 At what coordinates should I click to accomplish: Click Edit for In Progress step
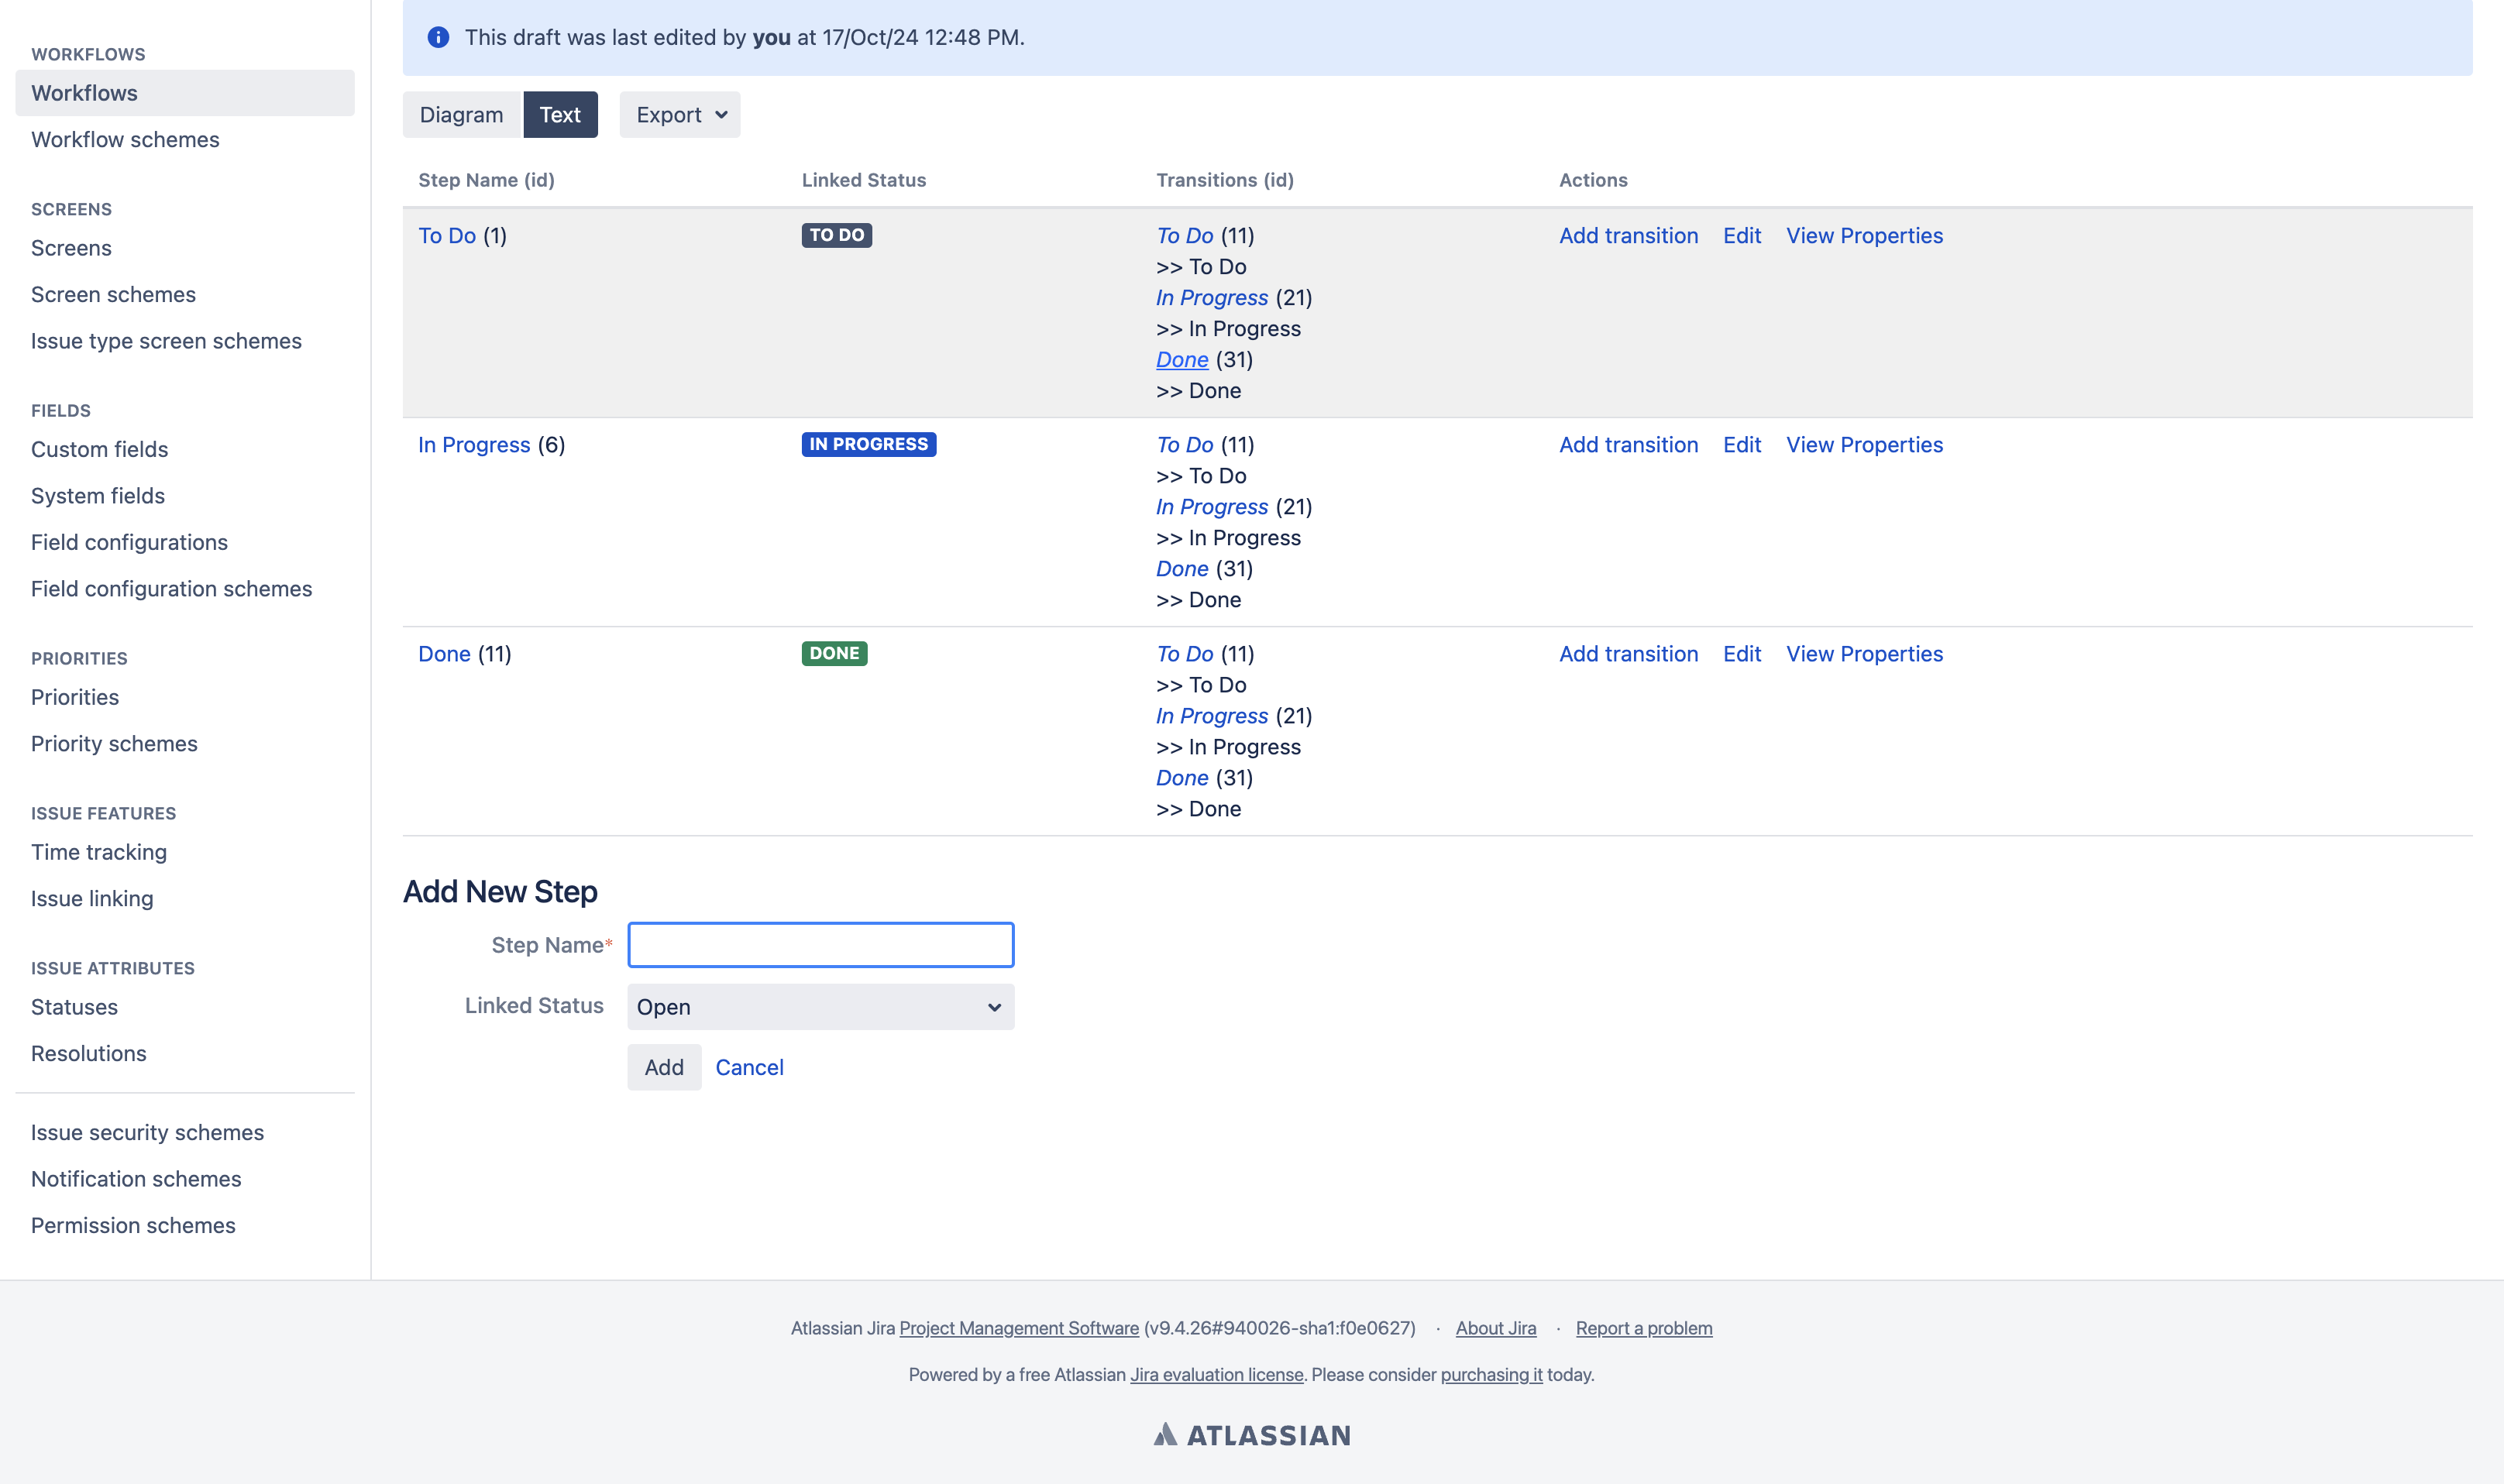click(1741, 444)
